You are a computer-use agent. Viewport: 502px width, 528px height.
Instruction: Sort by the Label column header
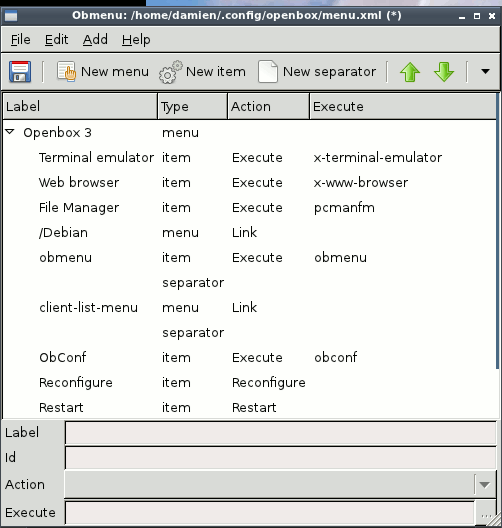(80, 106)
